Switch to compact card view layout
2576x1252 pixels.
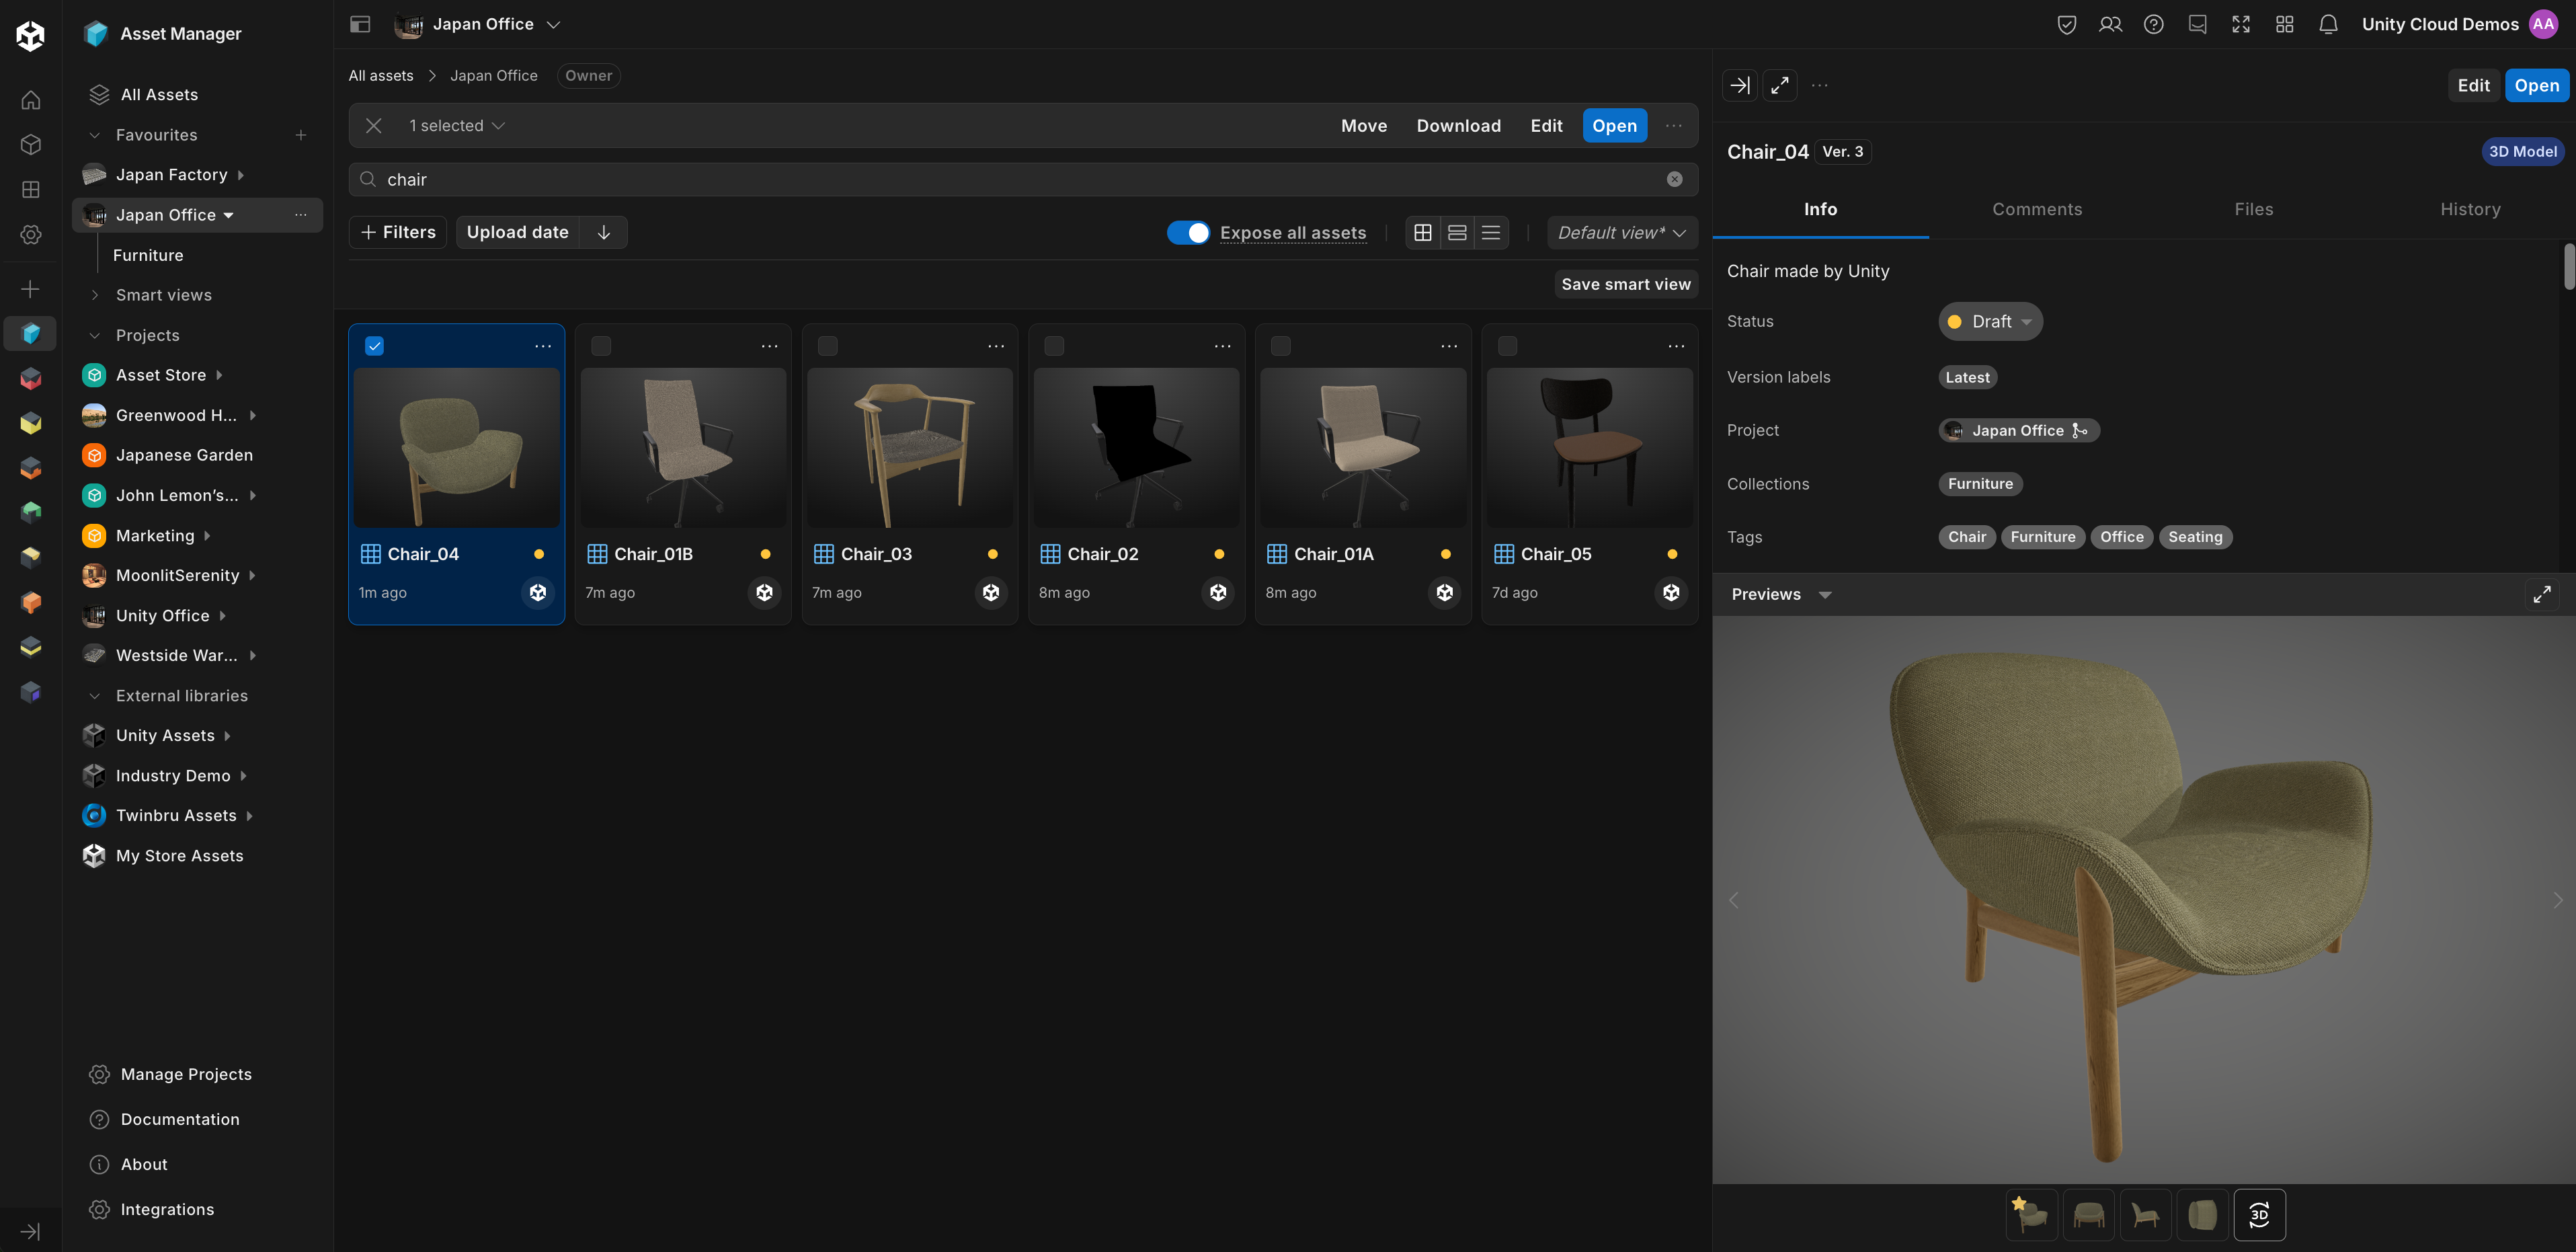click(x=1457, y=232)
